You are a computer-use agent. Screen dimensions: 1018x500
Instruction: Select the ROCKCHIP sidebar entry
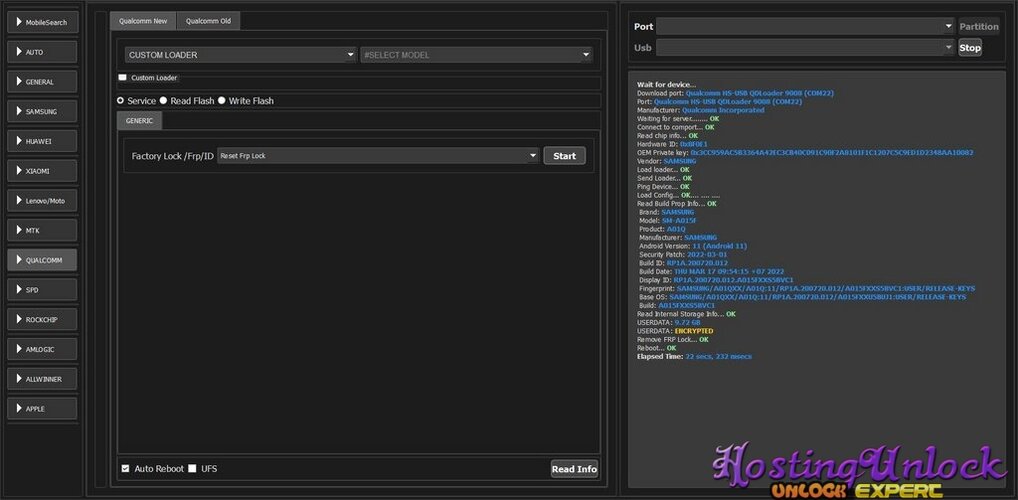42,319
